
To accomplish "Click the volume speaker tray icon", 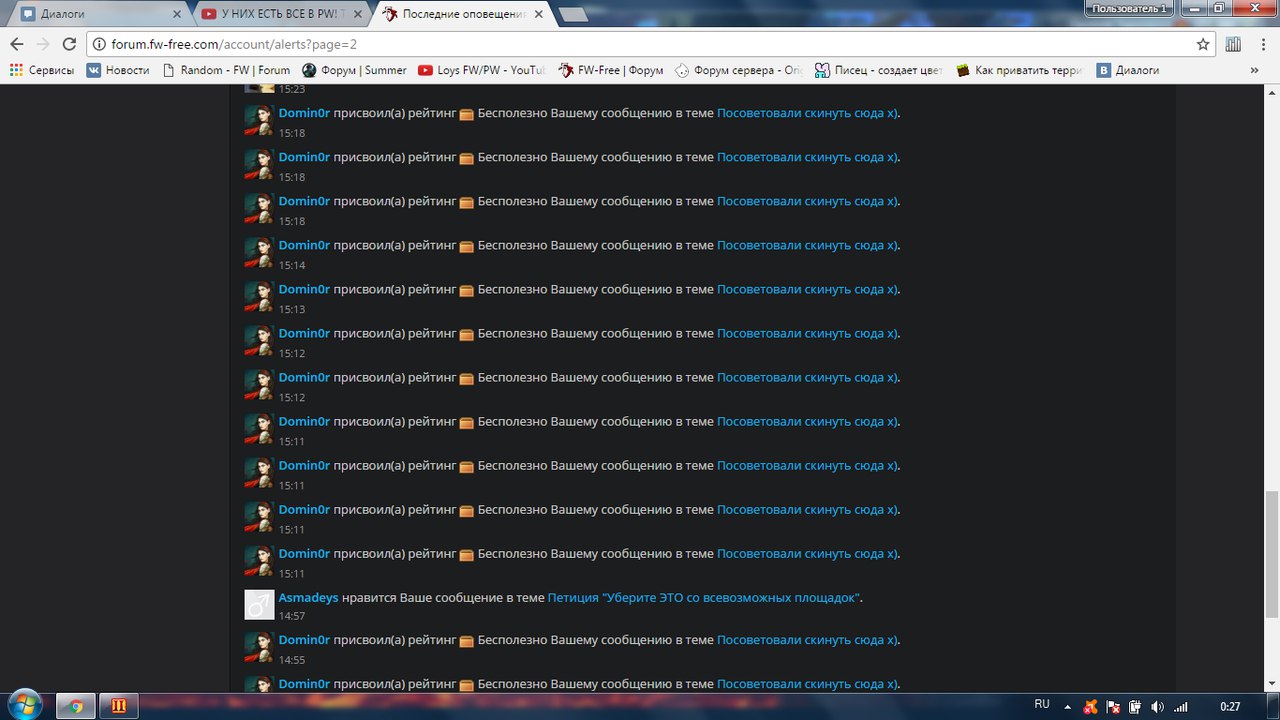I will [1157, 706].
